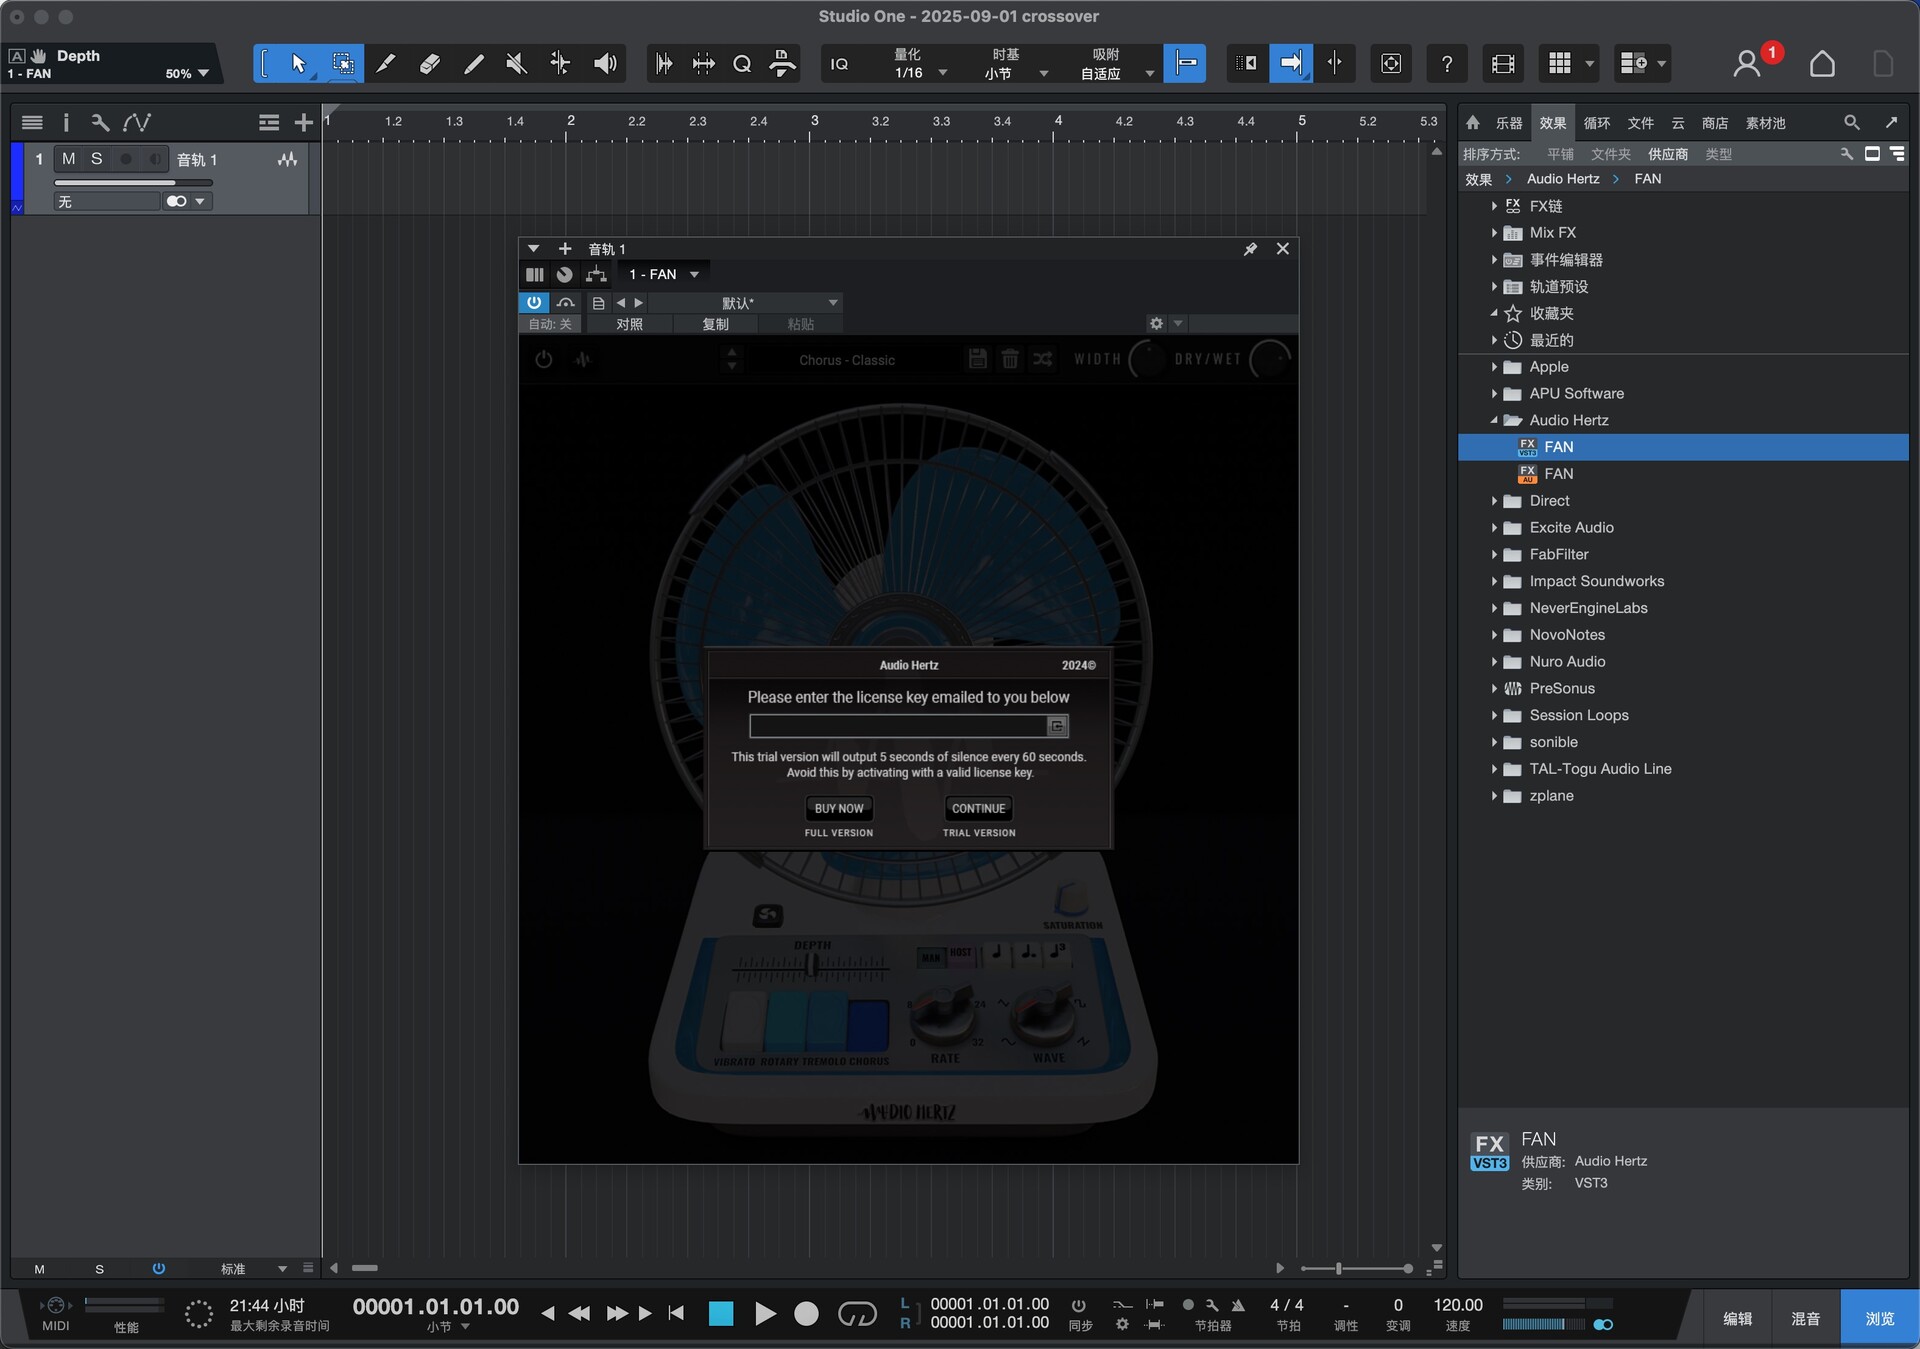The image size is (1920, 1349).
Task: Open plugin settings gear icon
Action: click(1156, 323)
